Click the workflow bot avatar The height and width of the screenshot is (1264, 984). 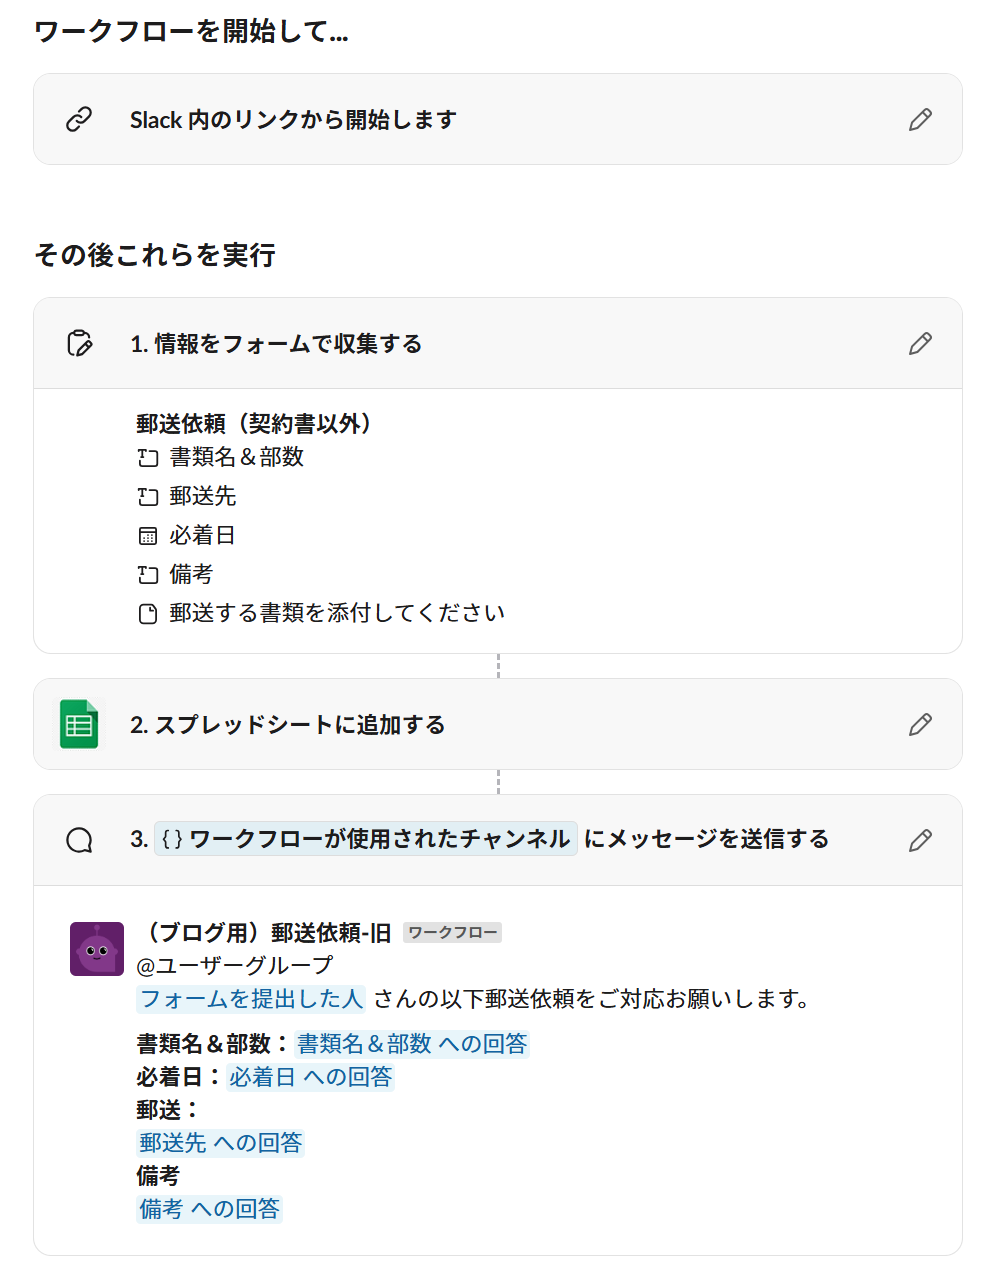click(x=97, y=949)
